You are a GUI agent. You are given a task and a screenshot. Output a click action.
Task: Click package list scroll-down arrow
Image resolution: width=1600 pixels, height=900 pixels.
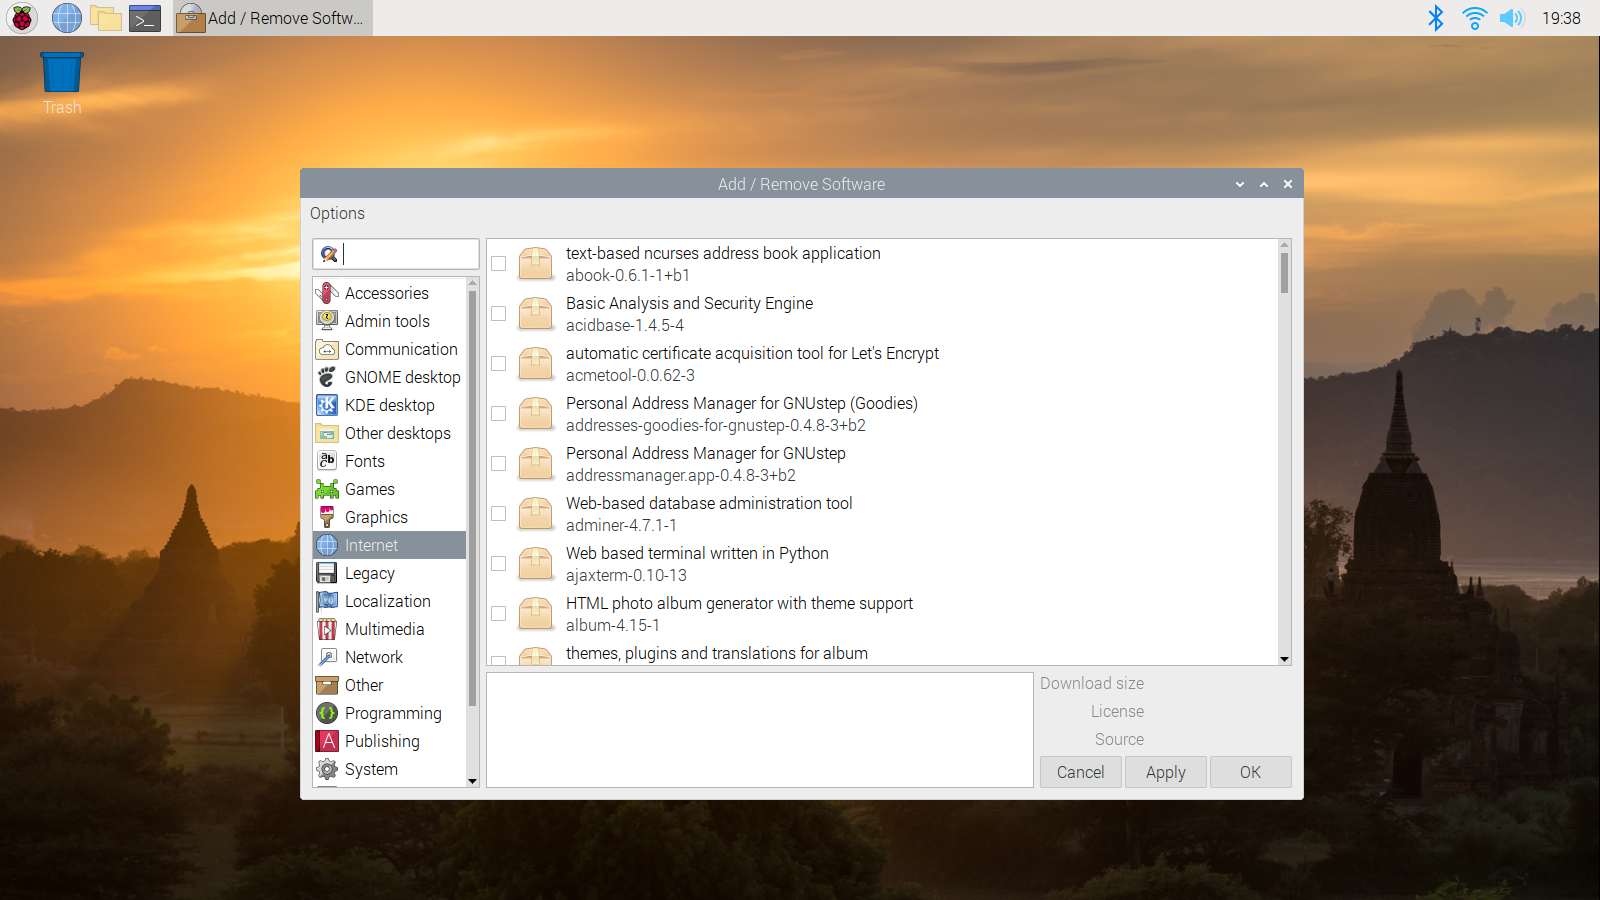[x=1284, y=659]
